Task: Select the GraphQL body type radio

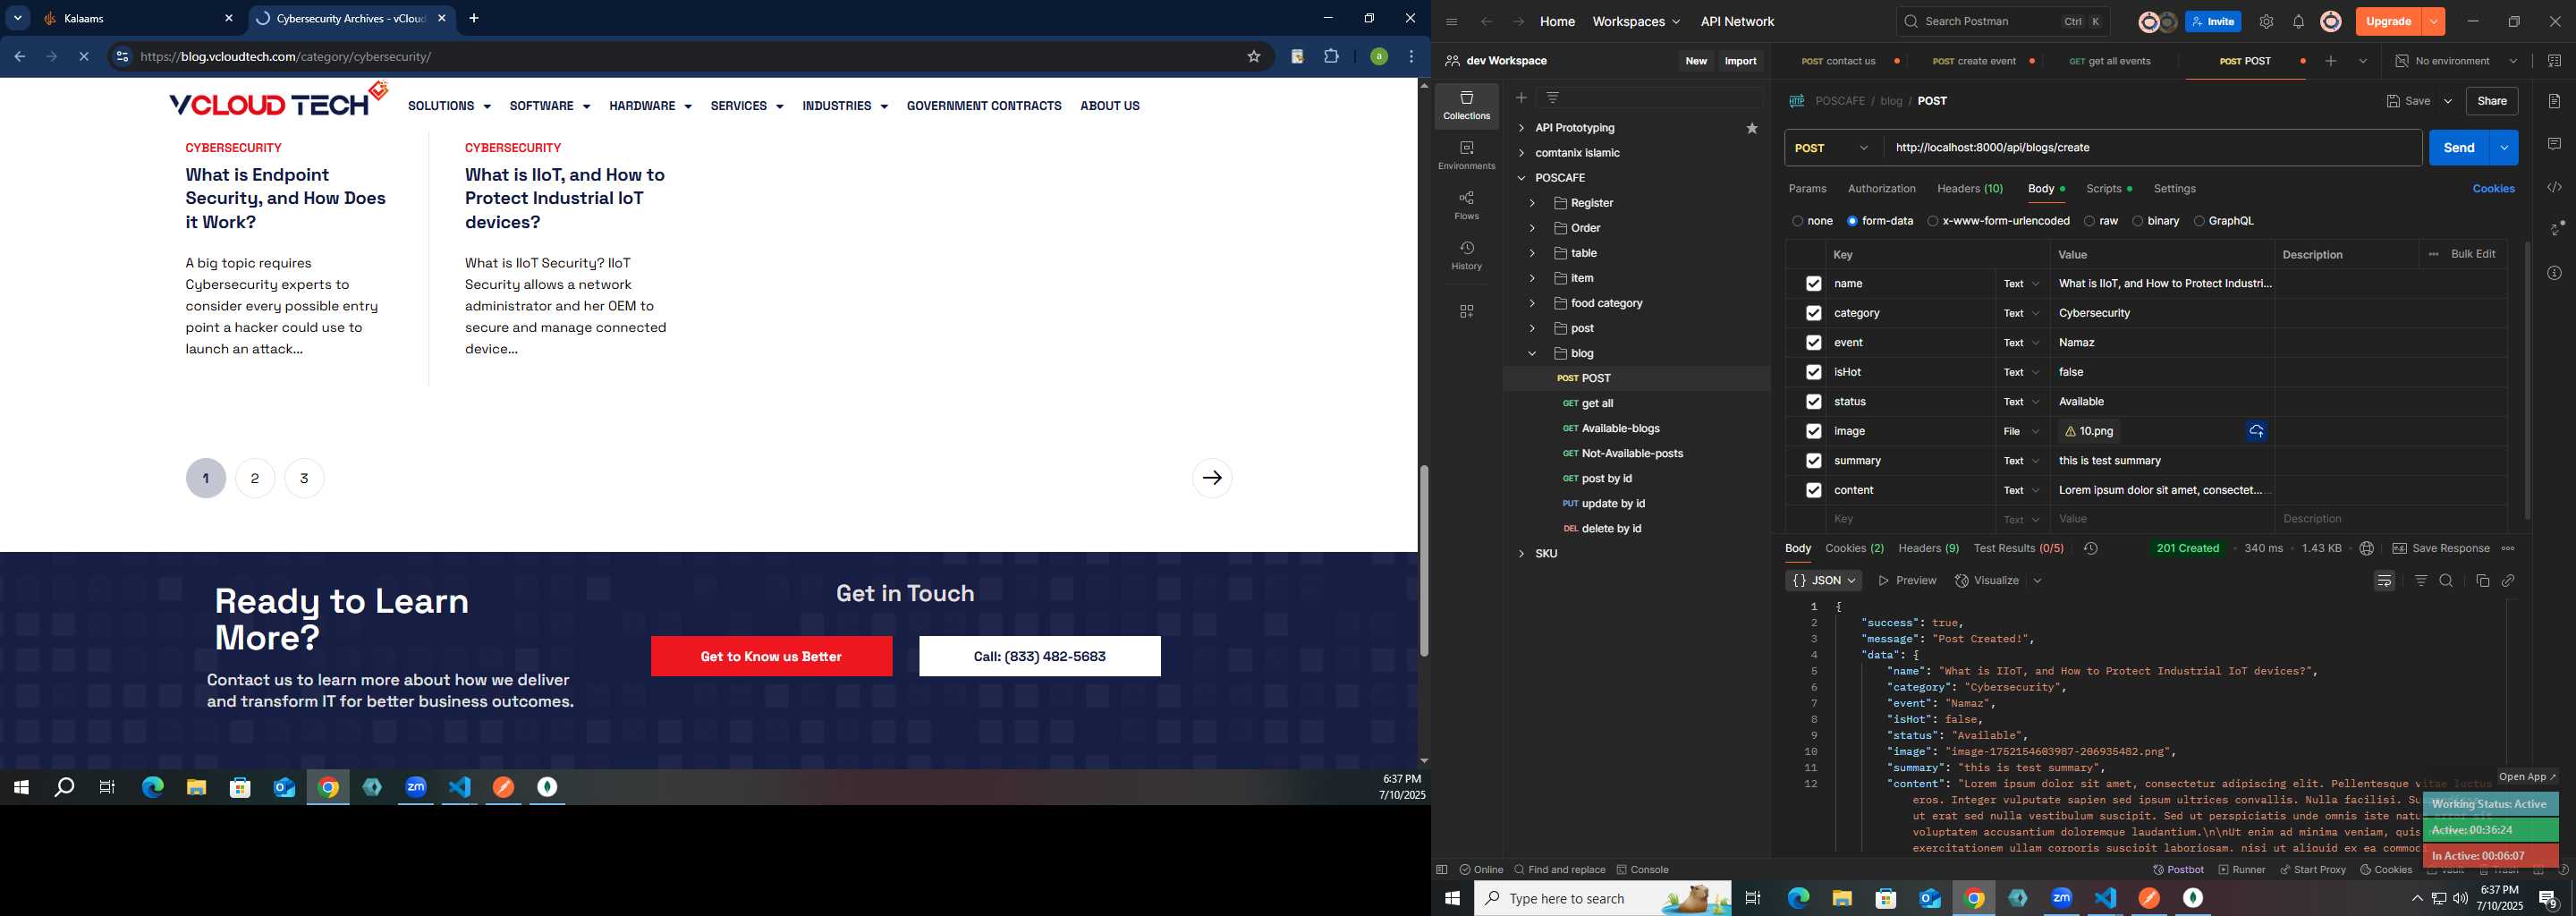Action: click(x=2198, y=221)
